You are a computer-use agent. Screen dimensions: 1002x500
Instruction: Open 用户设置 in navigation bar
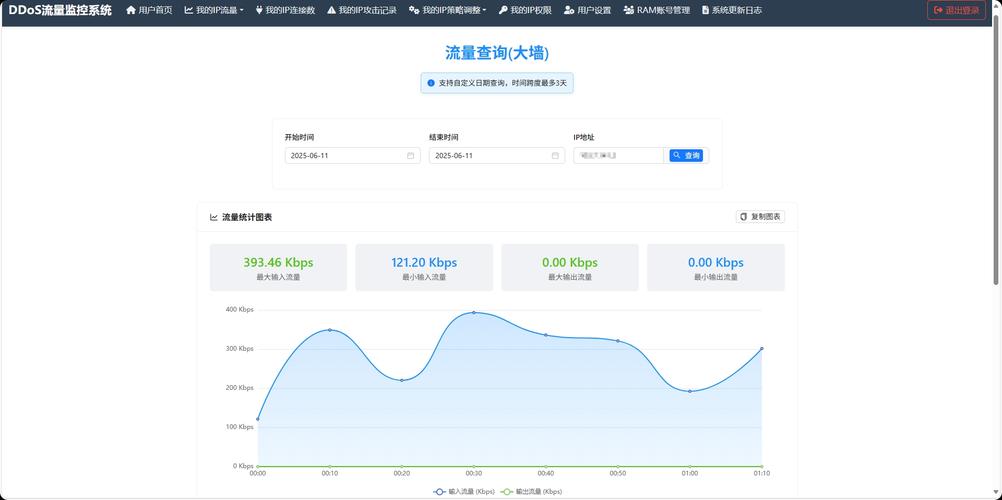(x=587, y=10)
